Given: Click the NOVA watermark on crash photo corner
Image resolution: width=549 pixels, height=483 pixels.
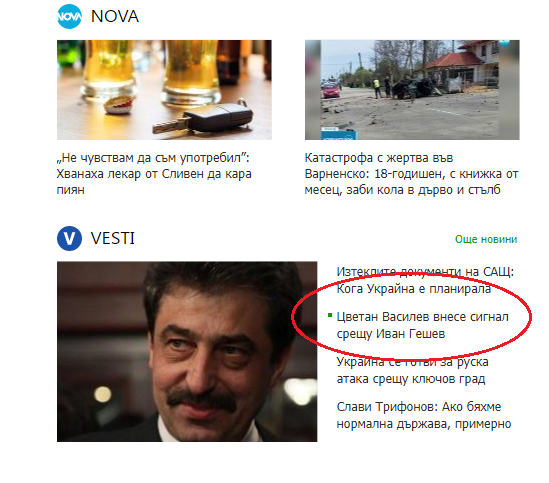Looking at the screenshot, I should pos(504,43).
